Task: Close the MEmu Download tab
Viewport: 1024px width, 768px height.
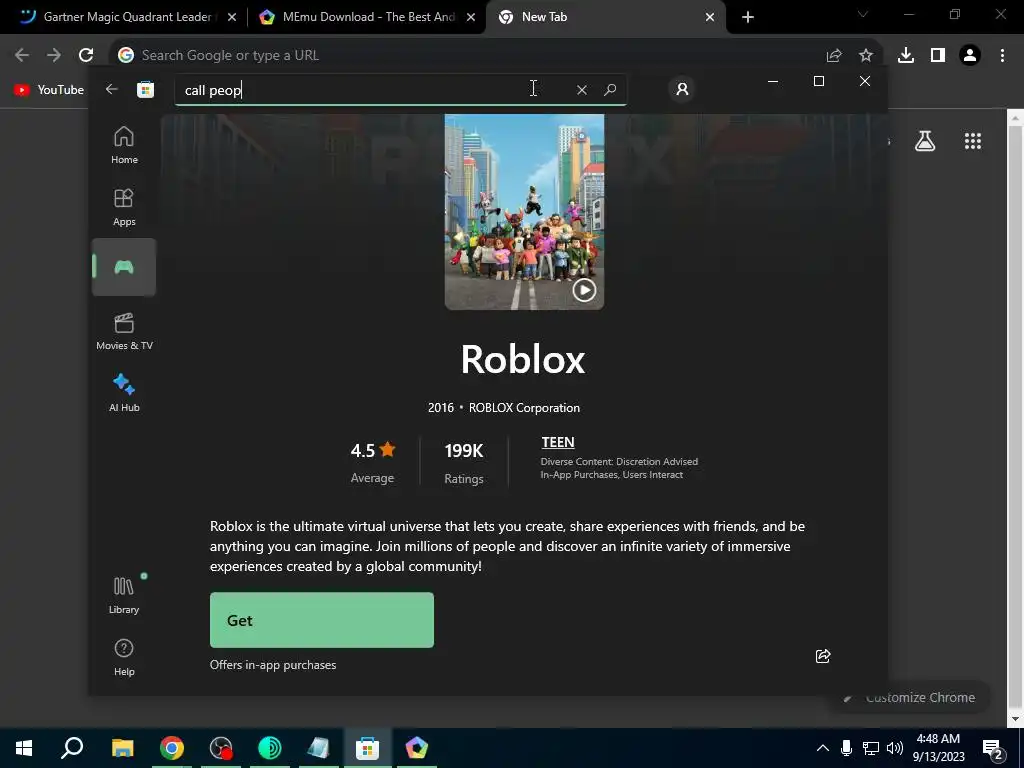Action: (471, 17)
